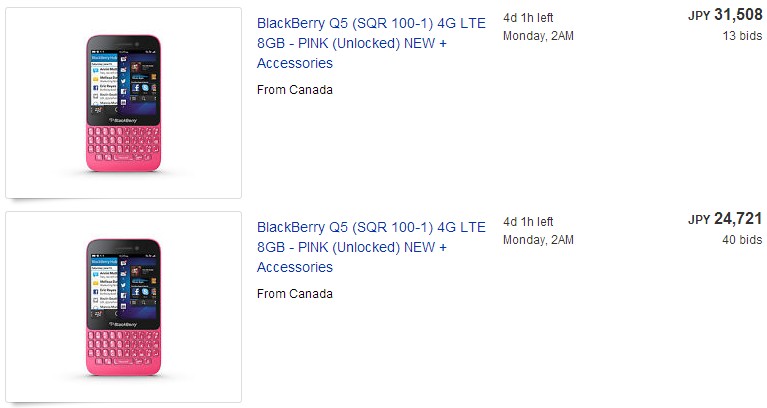Click the 24,721 price amount

[x=737, y=219]
